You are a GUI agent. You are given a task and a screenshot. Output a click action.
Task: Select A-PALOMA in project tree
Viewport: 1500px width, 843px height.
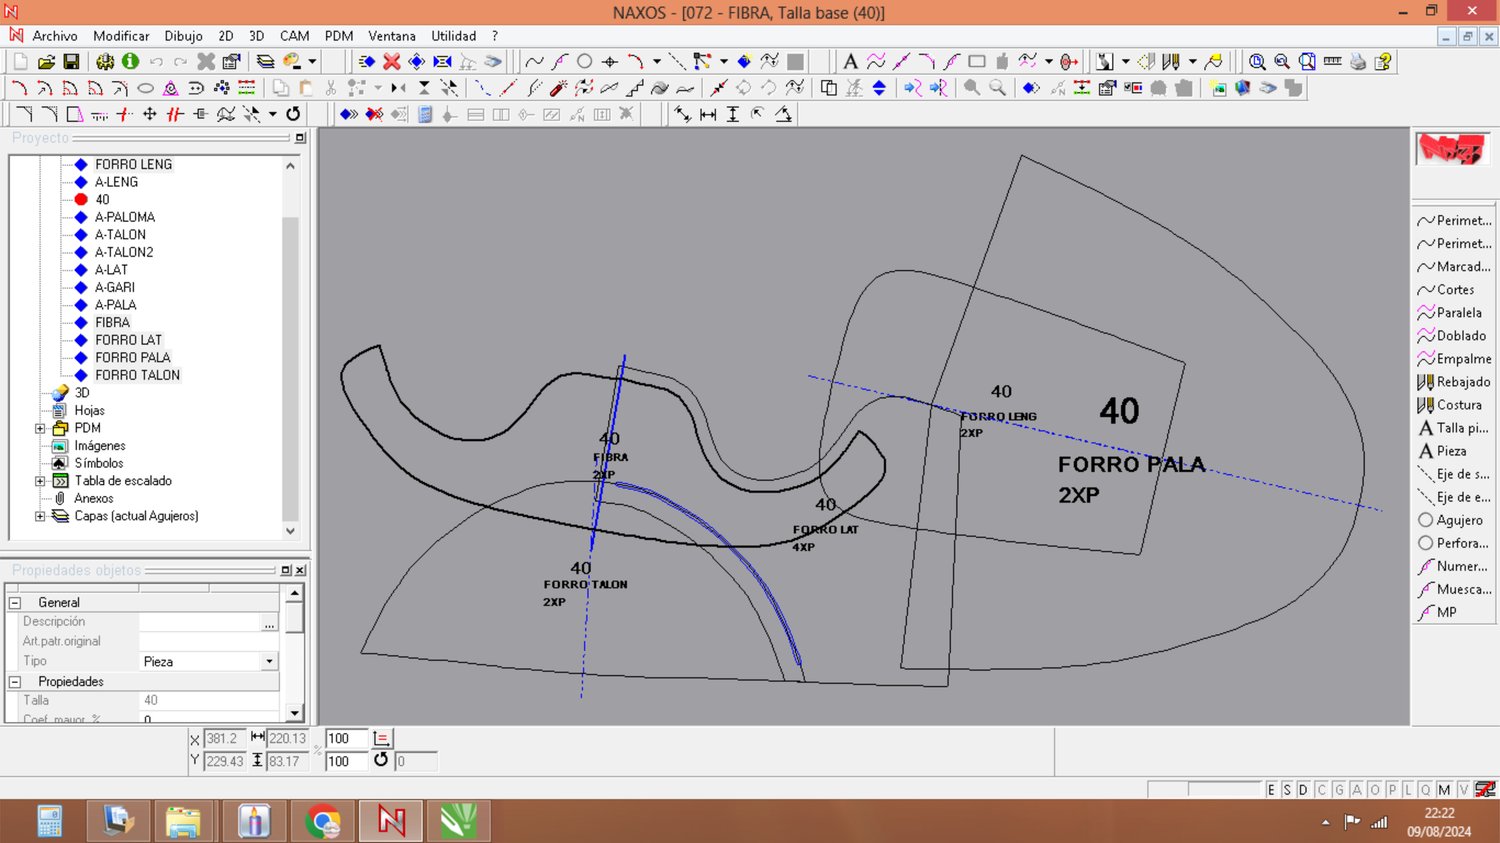click(125, 217)
